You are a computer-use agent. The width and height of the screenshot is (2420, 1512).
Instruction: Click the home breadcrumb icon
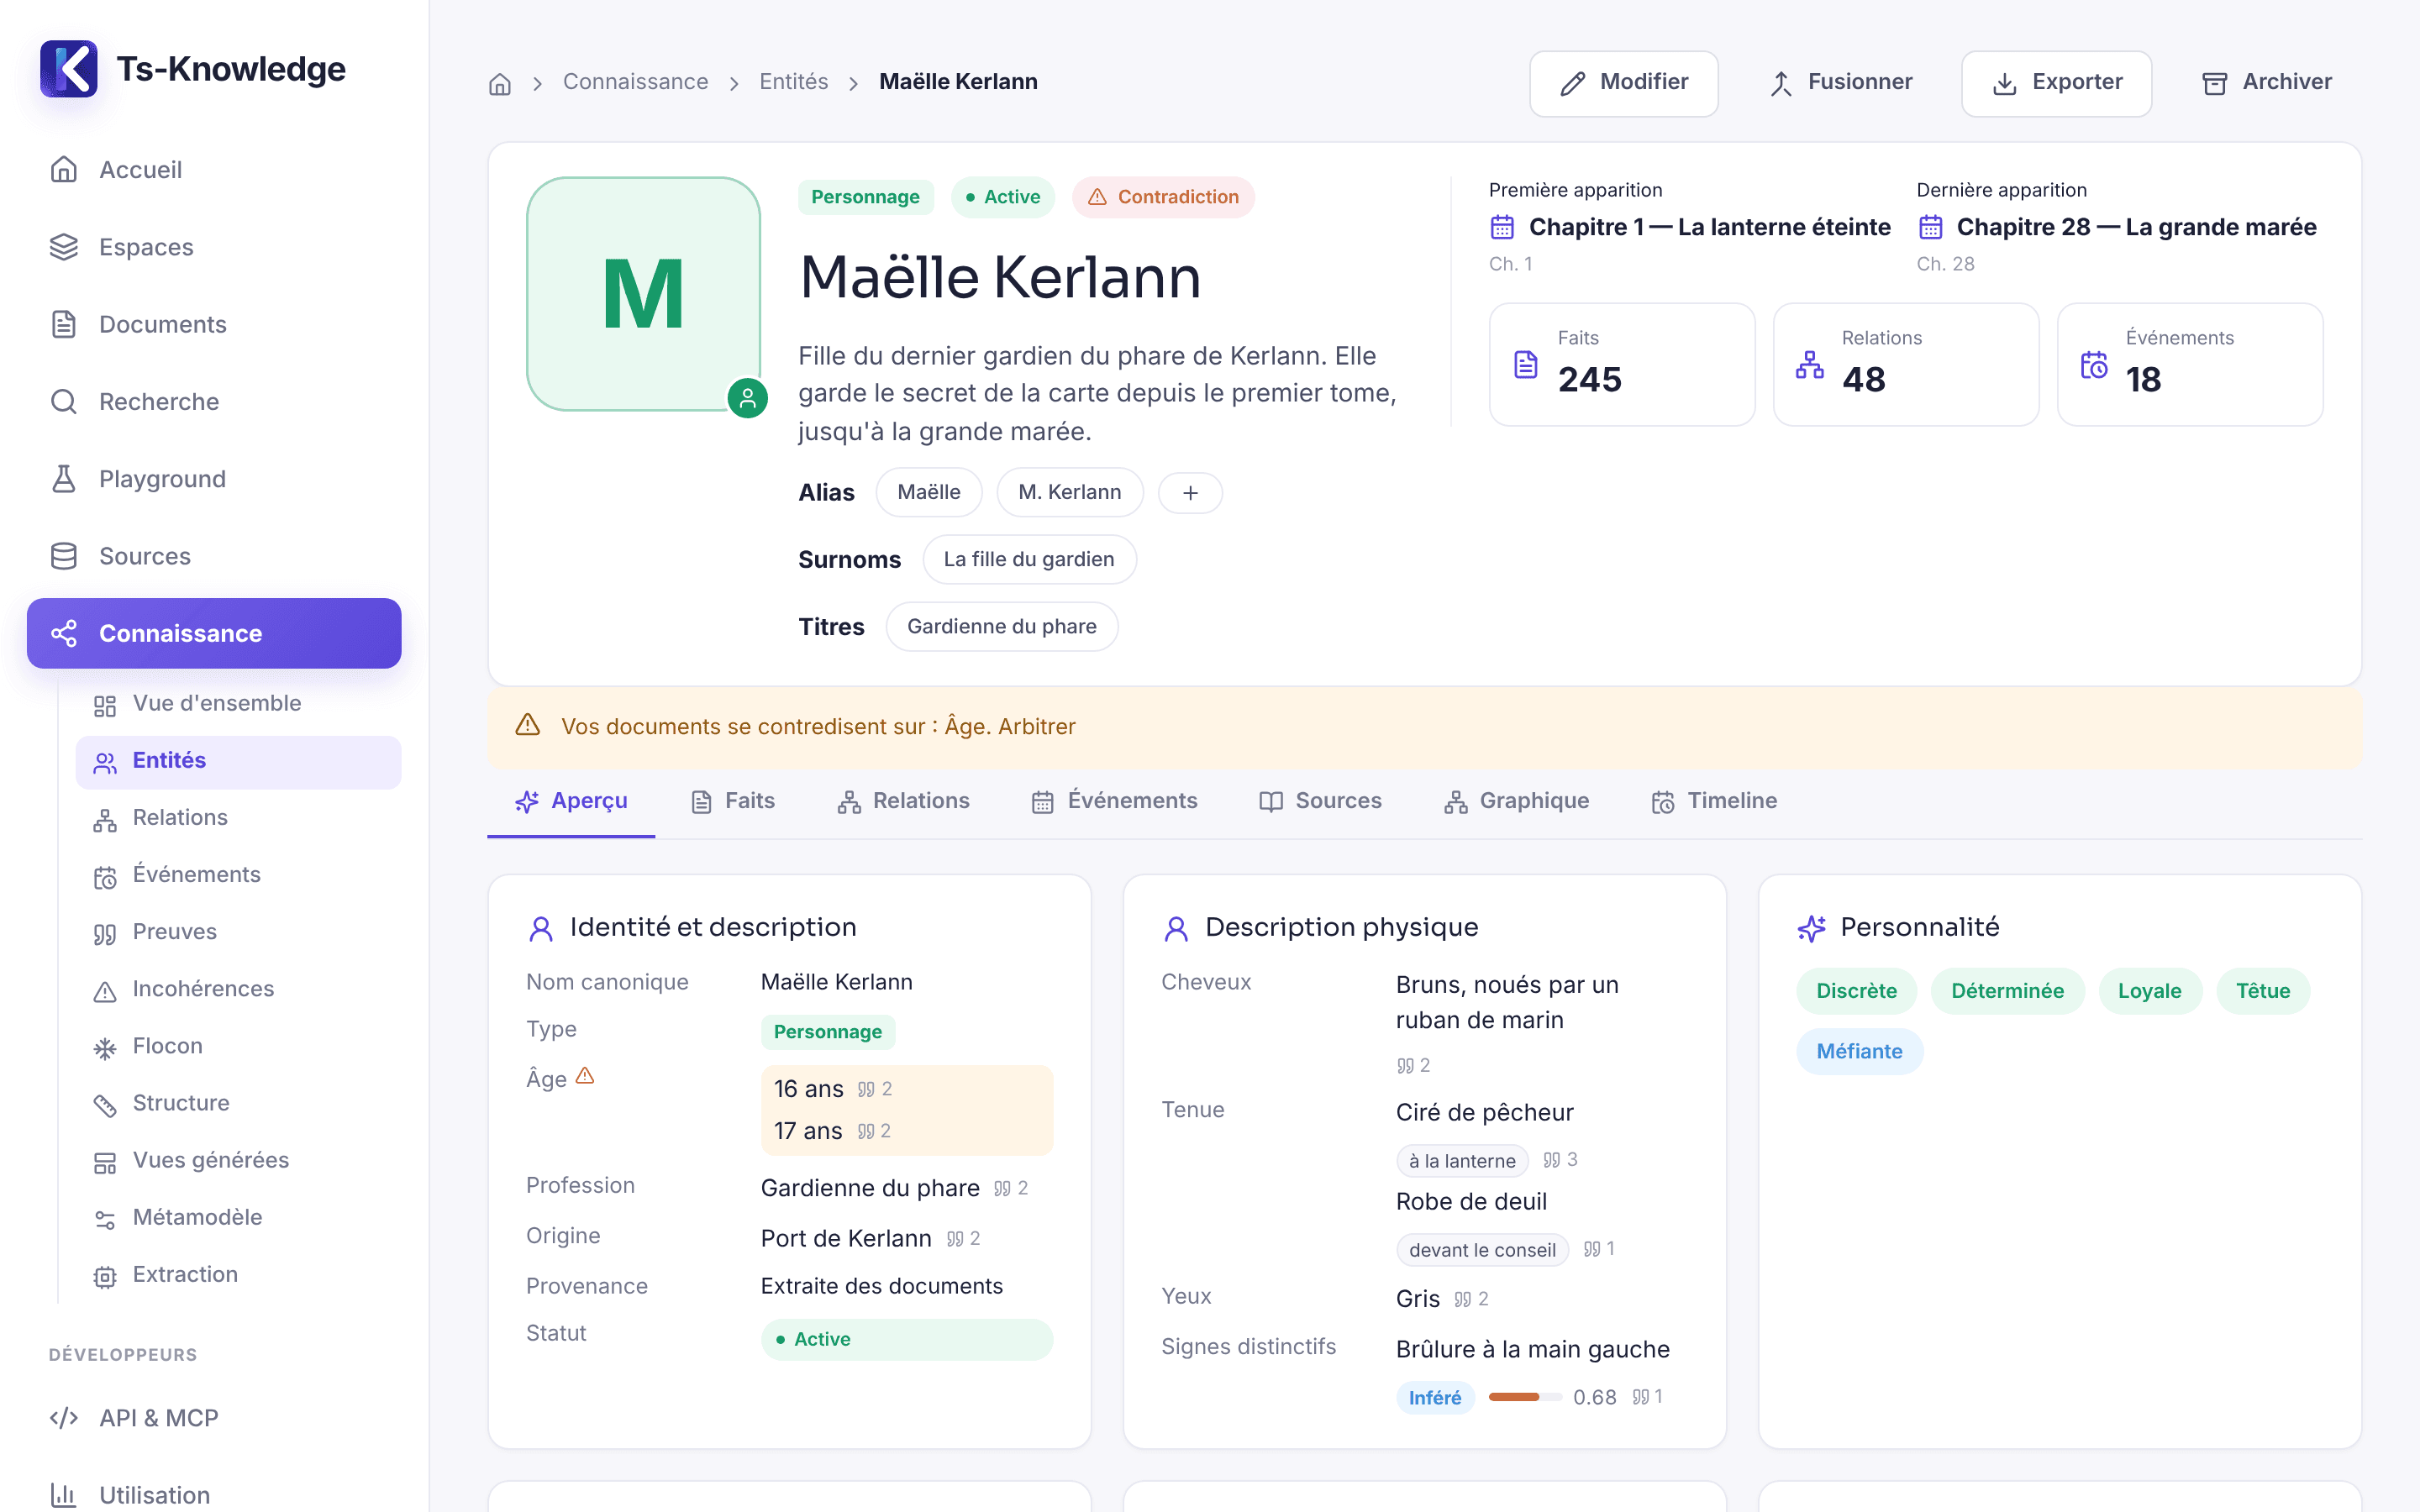pos(500,83)
